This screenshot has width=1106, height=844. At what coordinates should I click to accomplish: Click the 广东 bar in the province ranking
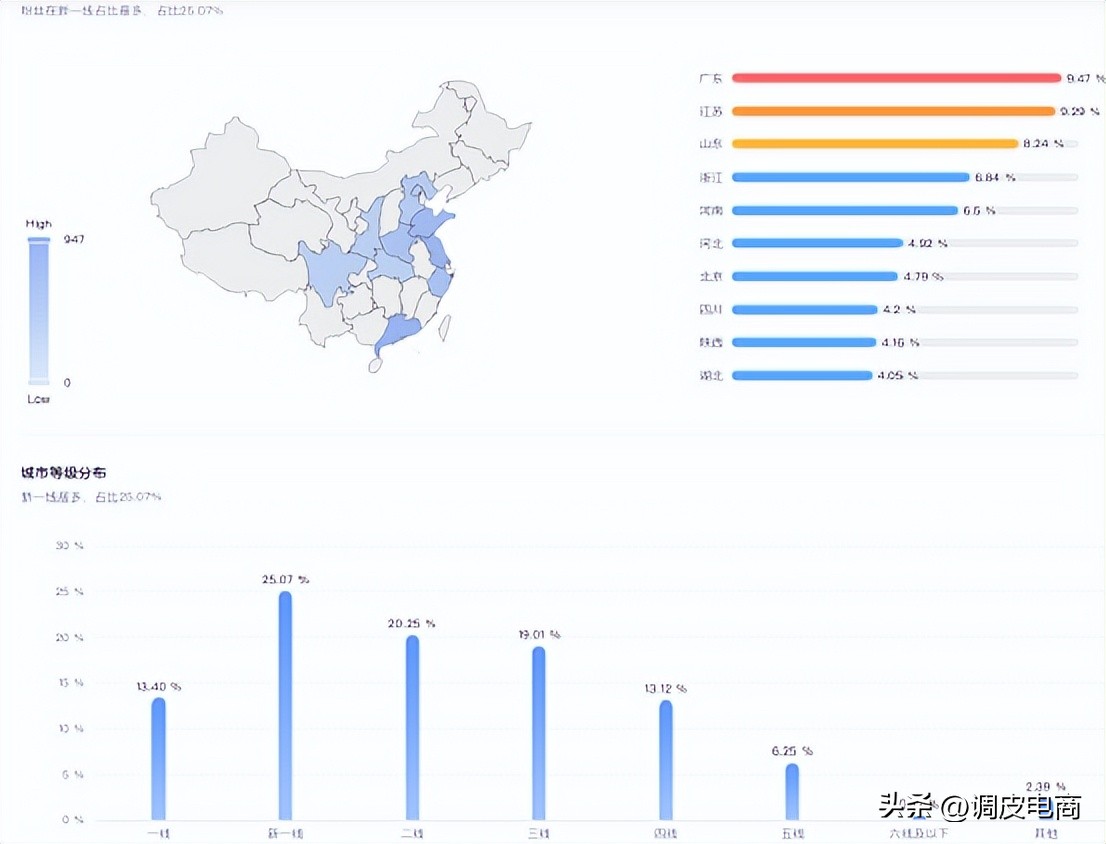point(895,77)
